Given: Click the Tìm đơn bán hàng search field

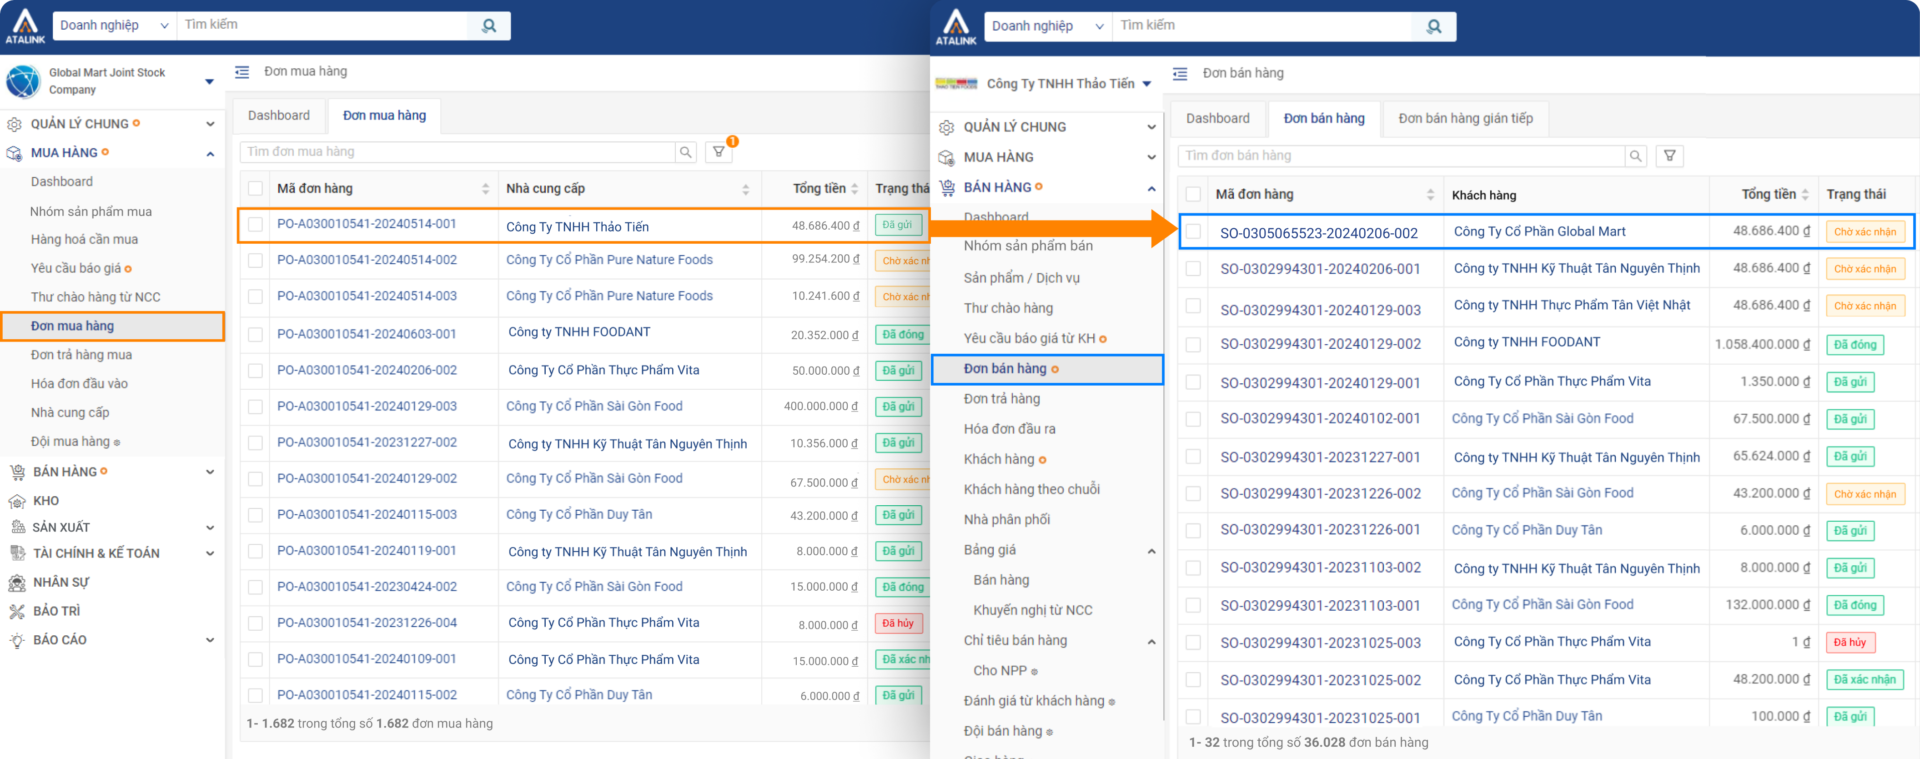Looking at the screenshot, I should pyautogui.click(x=1402, y=156).
